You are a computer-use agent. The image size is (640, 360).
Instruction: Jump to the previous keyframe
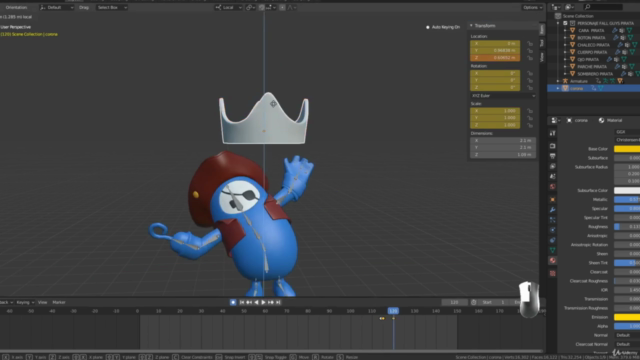249,302
